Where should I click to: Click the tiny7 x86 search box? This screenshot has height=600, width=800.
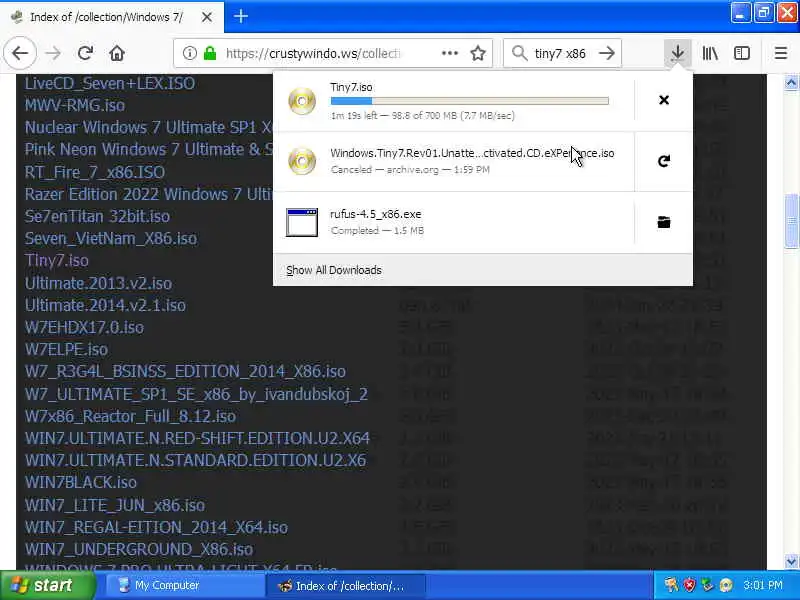560,53
